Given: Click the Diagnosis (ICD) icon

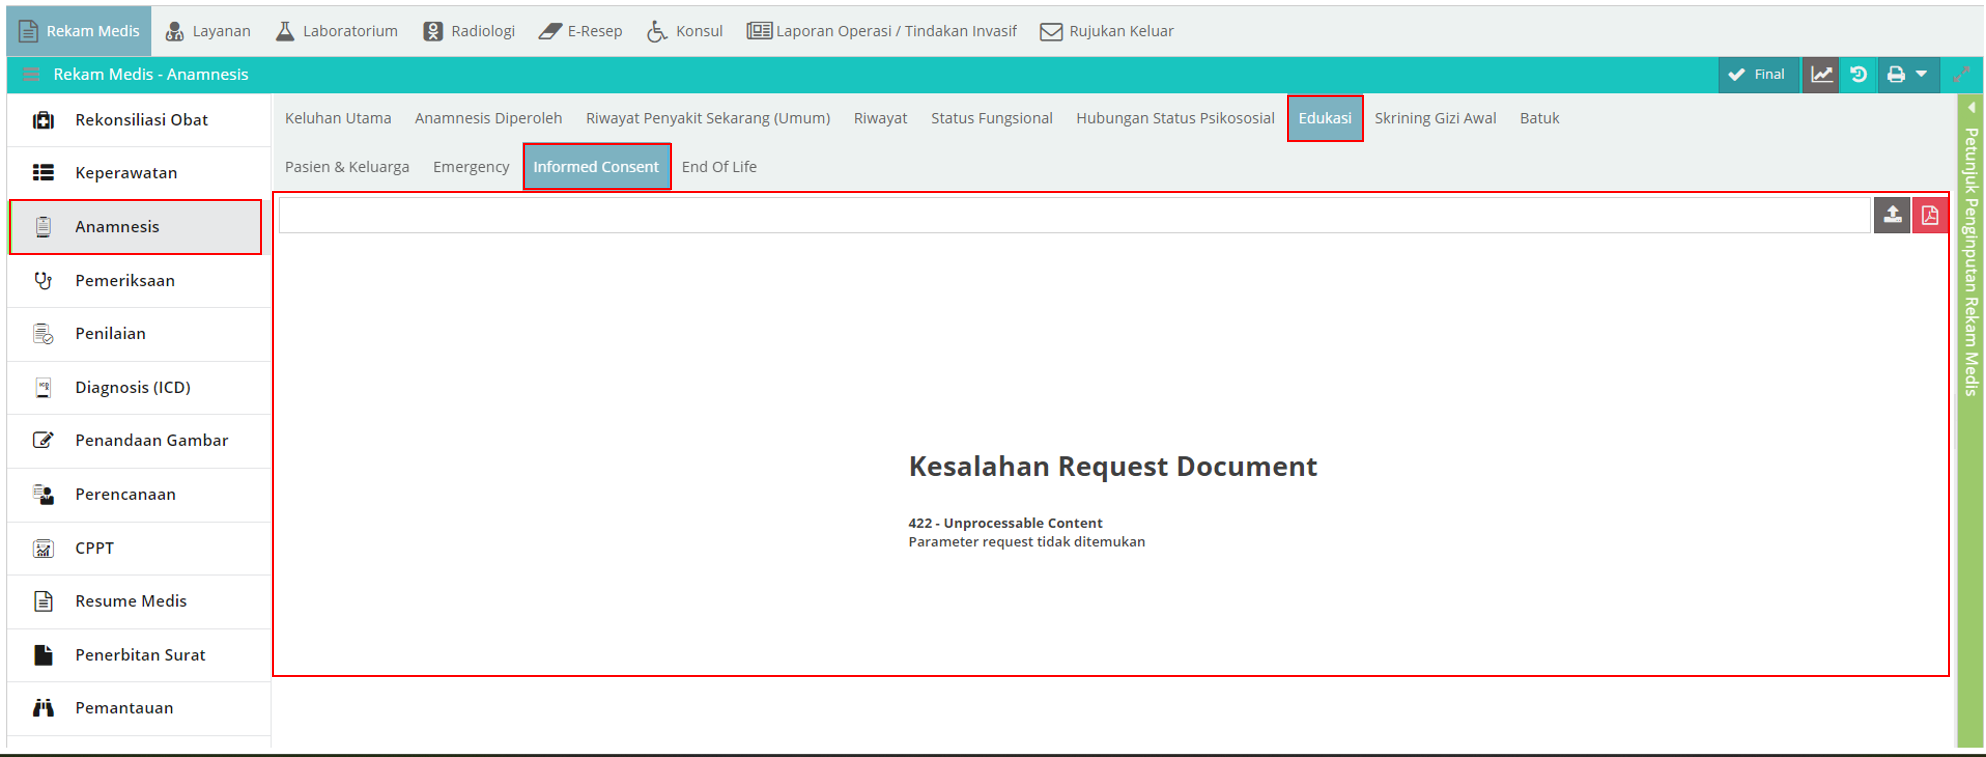Looking at the screenshot, I should click(x=43, y=388).
